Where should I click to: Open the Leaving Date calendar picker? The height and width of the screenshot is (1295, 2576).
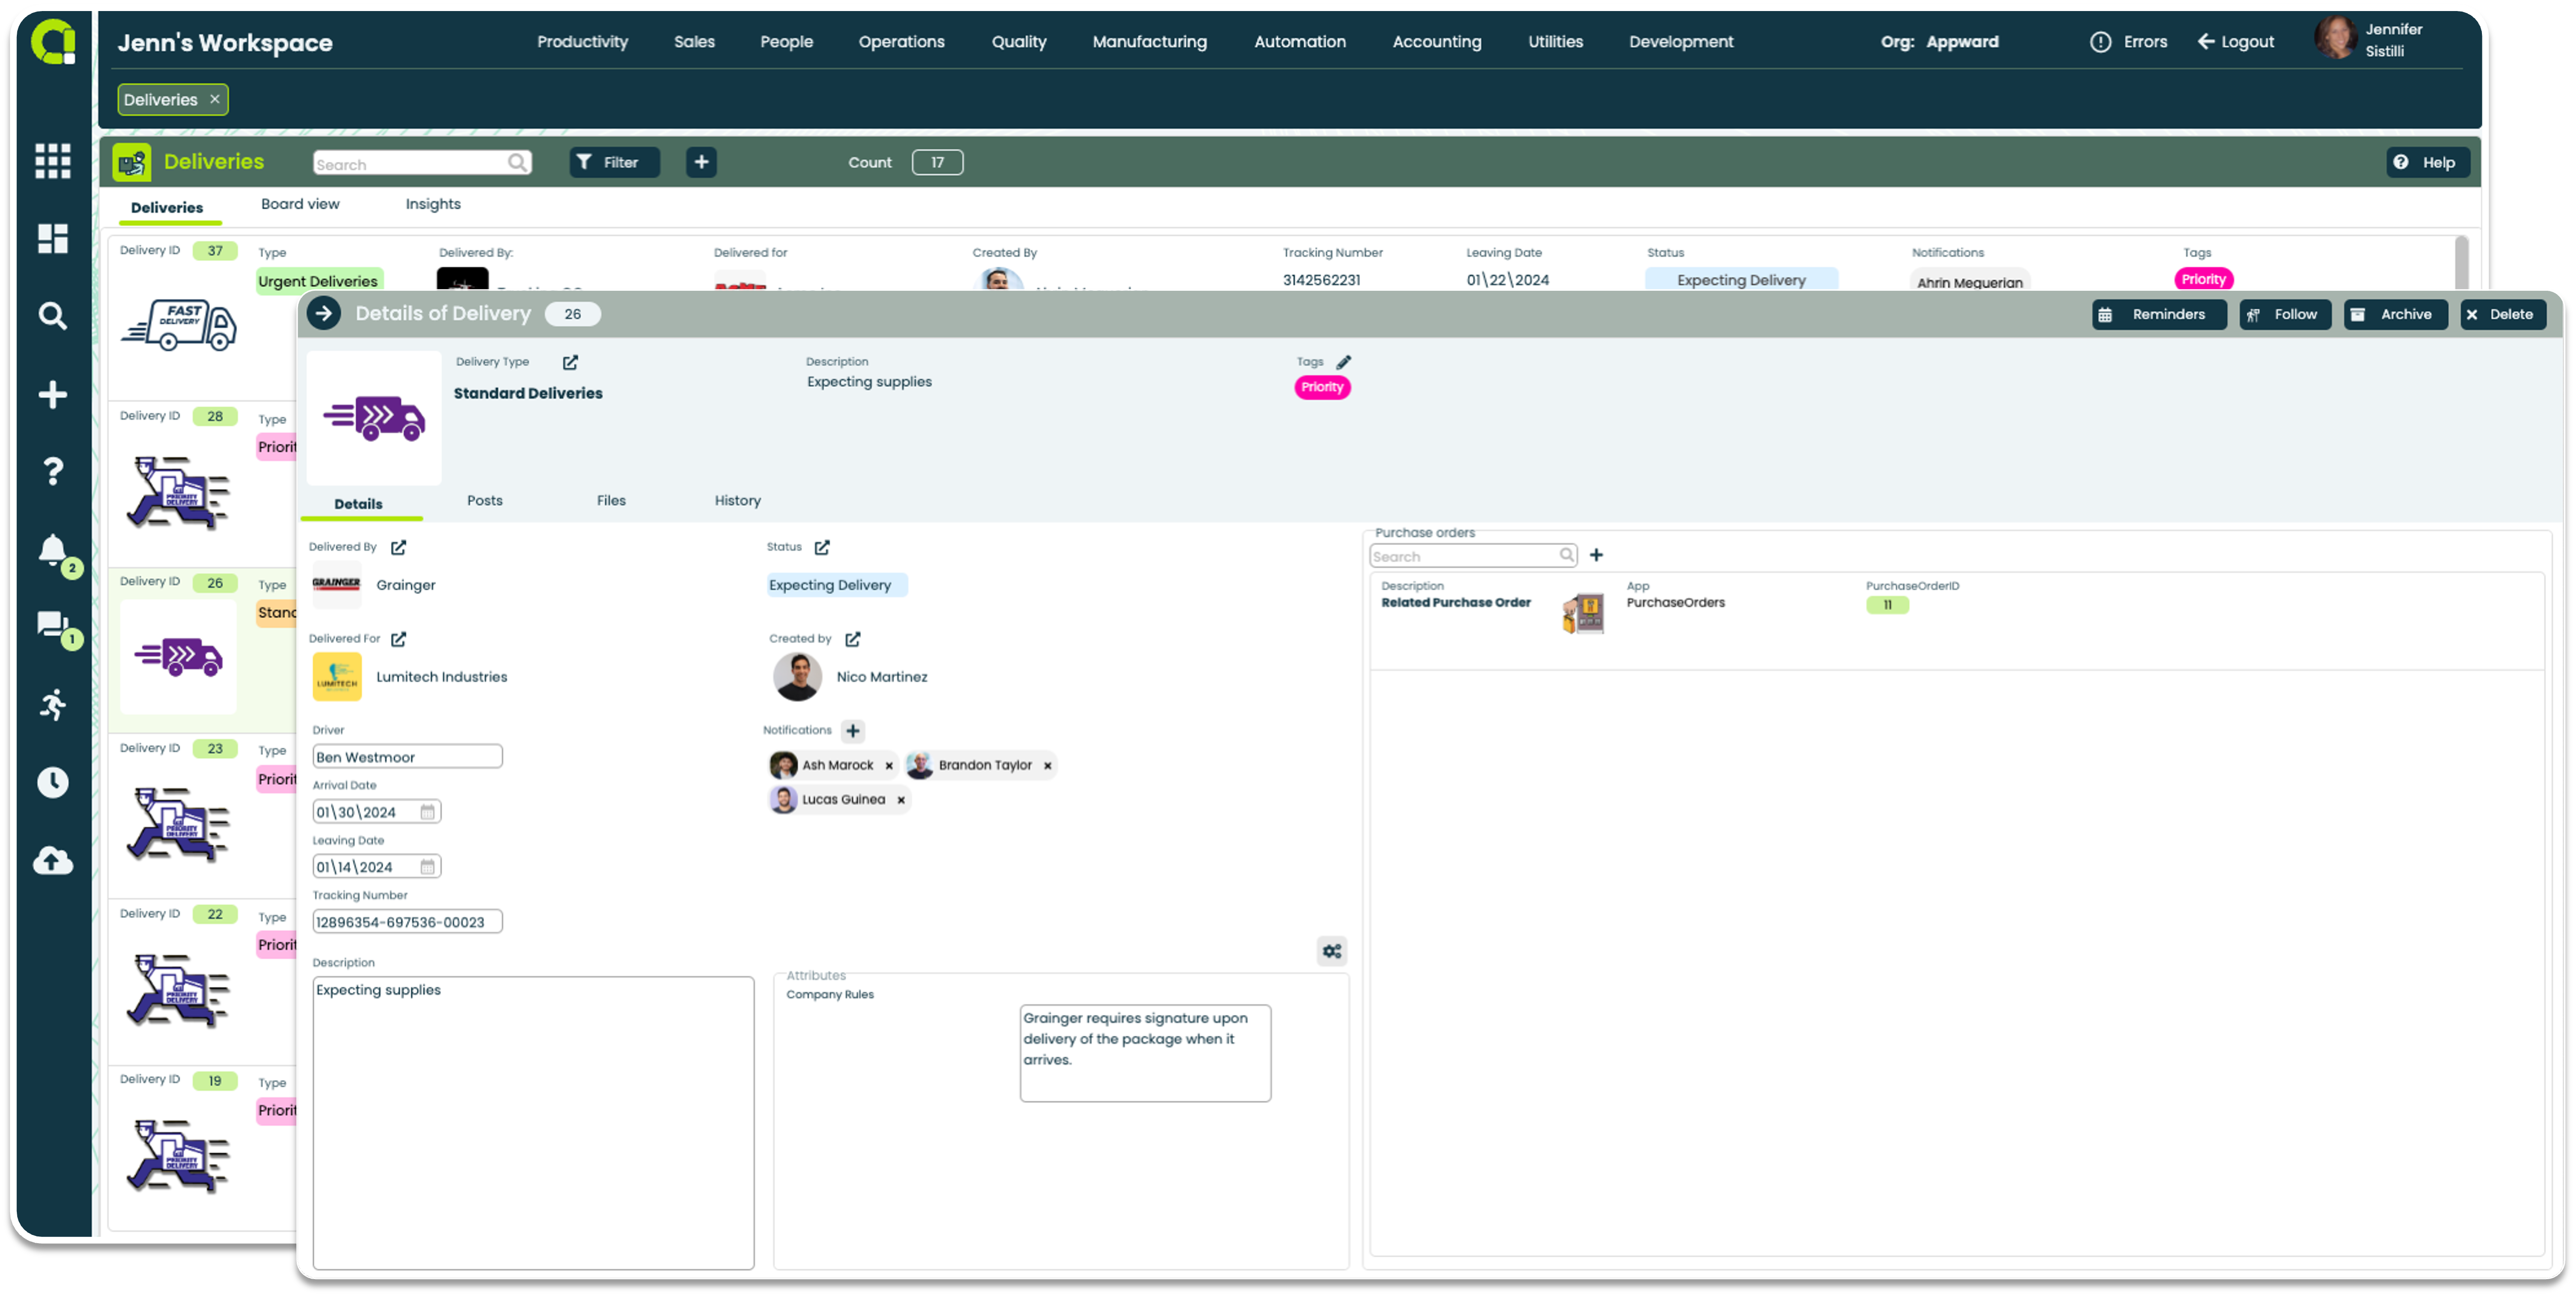pyautogui.click(x=427, y=867)
